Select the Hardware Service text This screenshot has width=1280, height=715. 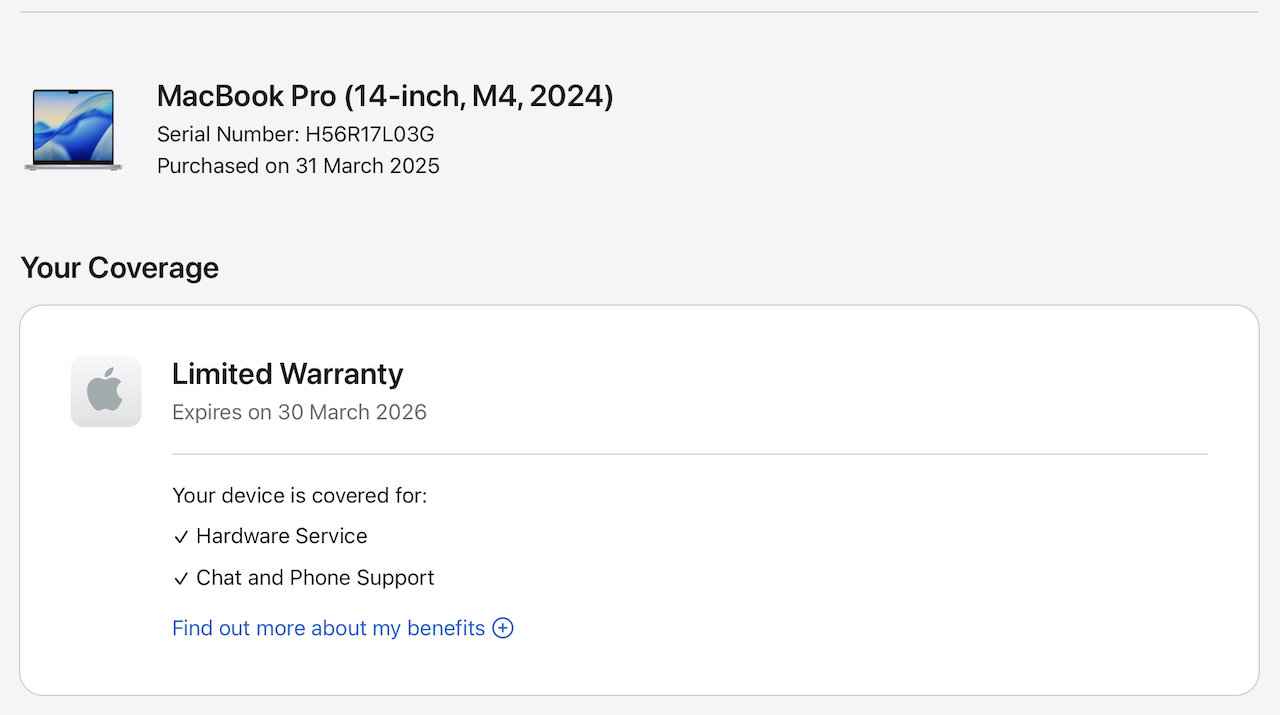(x=282, y=536)
